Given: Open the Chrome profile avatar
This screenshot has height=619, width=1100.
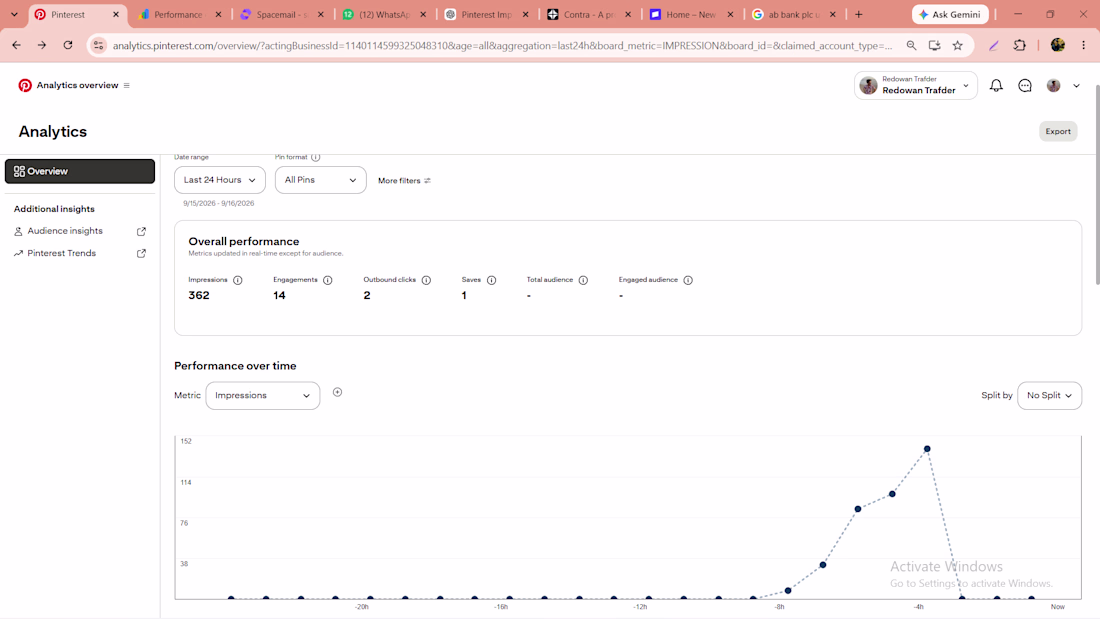Looking at the screenshot, I should [1058, 45].
